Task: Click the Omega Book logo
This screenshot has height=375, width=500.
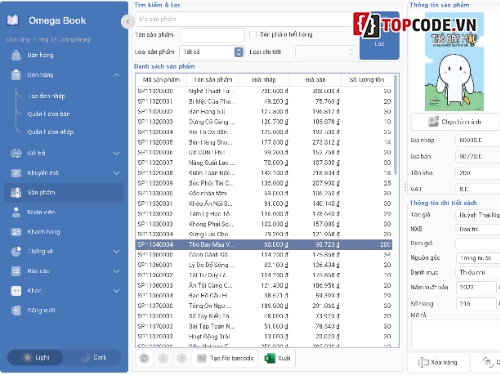Action: pyautogui.click(x=13, y=21)
